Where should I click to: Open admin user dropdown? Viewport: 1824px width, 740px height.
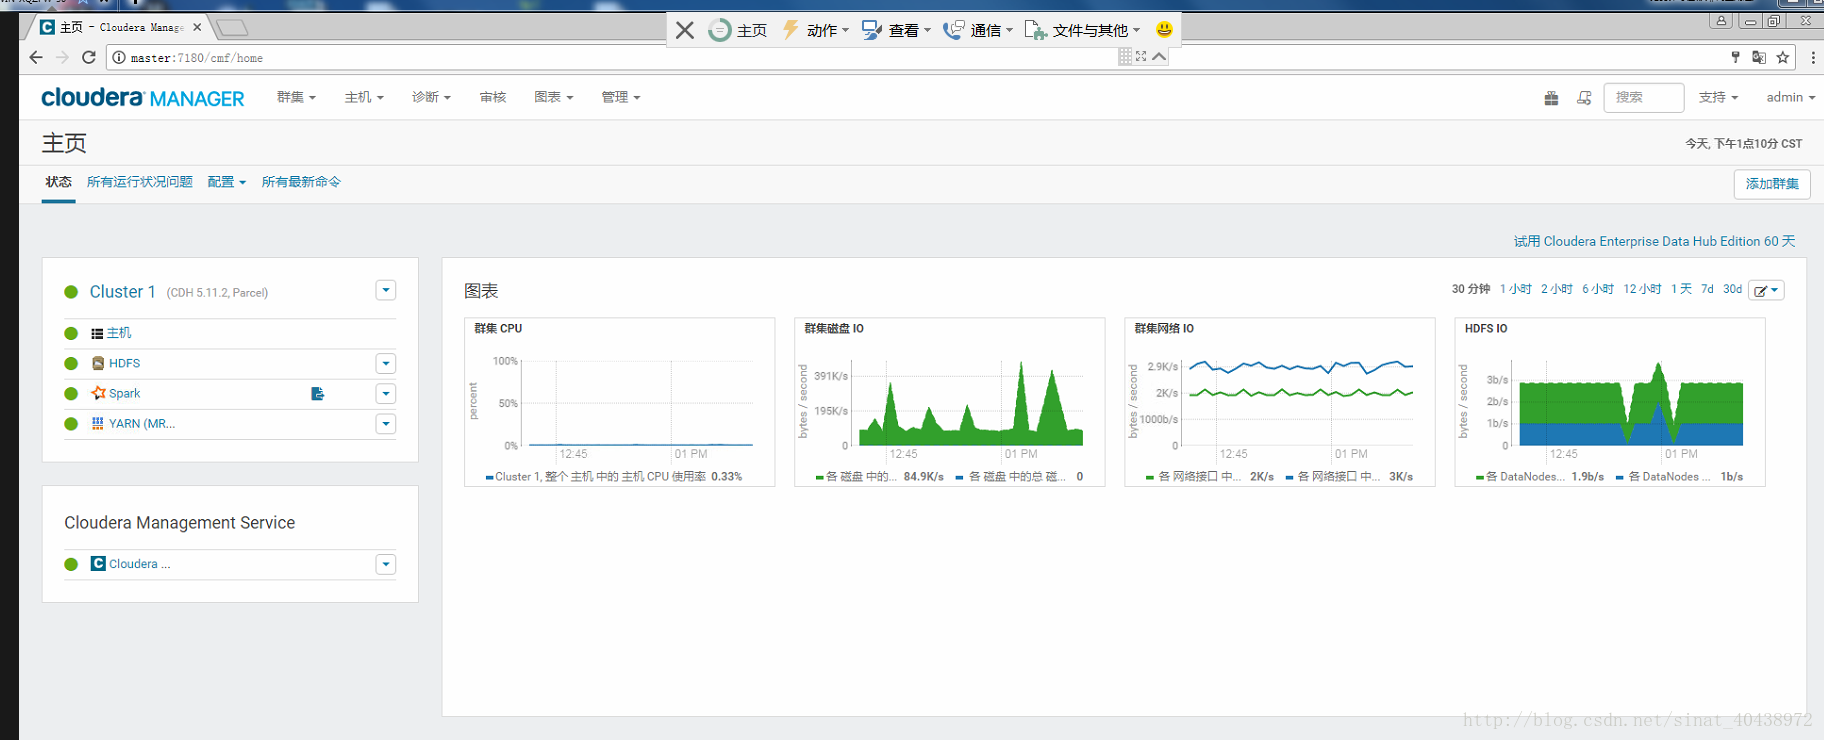point(1790,97)
